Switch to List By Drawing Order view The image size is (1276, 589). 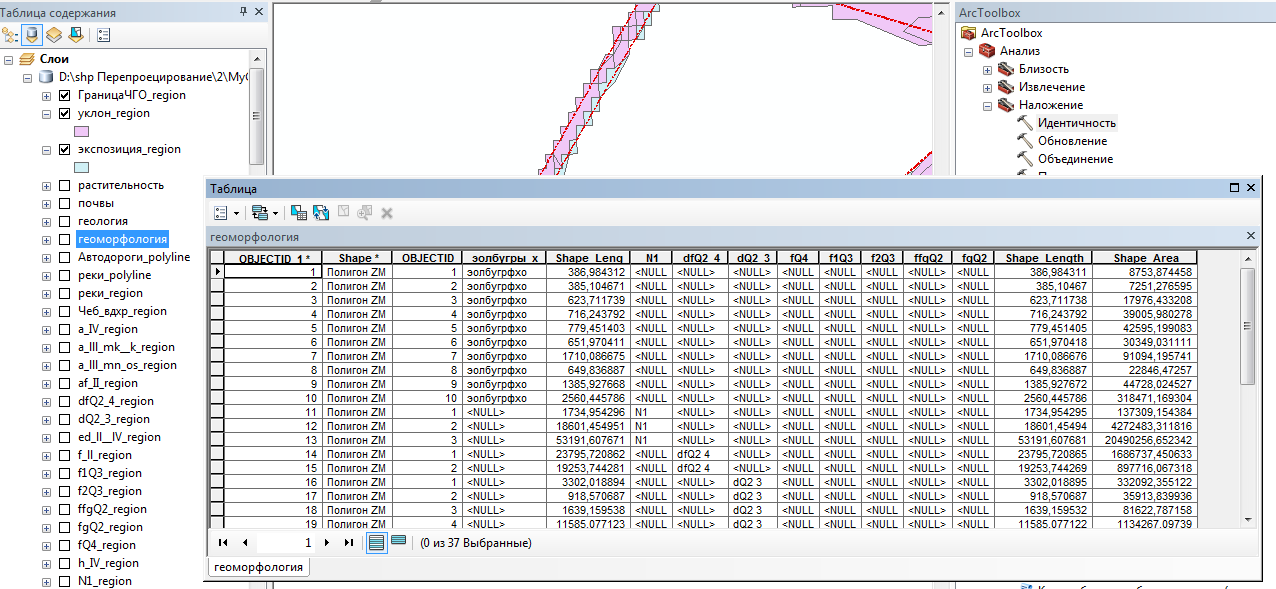tap(11, 35)
